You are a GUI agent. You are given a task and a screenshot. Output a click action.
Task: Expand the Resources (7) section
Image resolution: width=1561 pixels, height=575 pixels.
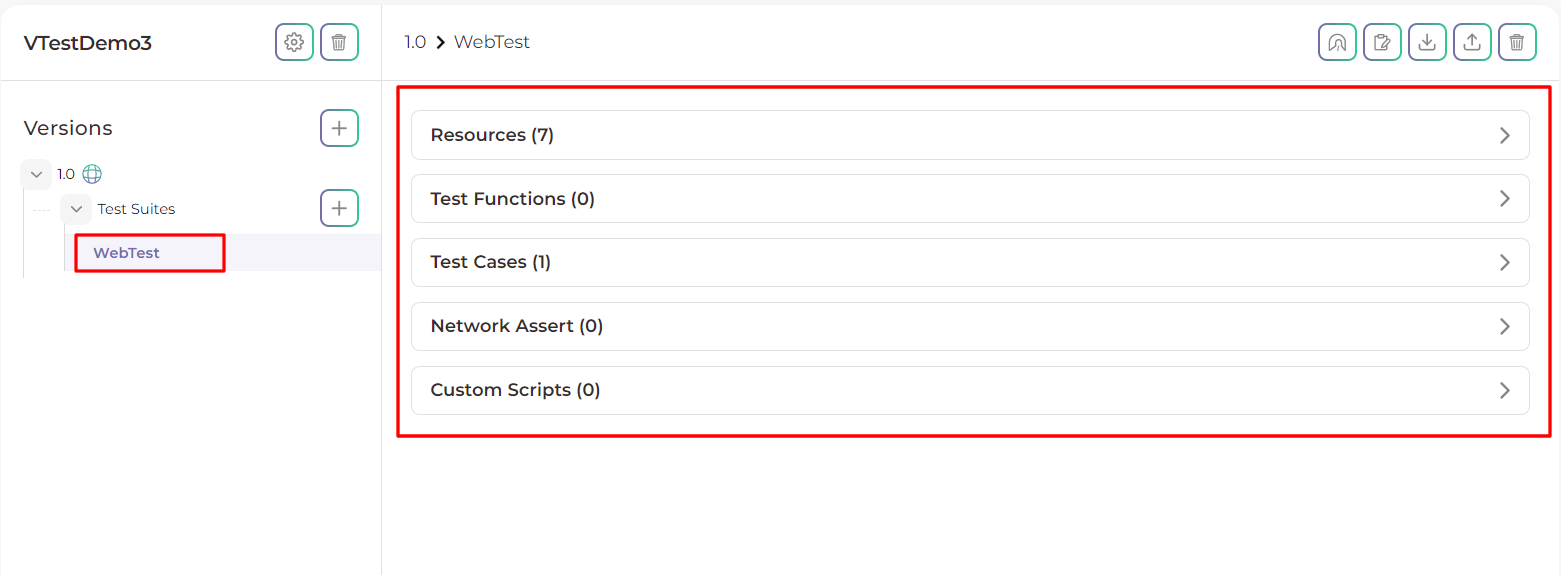click(970, 135)
